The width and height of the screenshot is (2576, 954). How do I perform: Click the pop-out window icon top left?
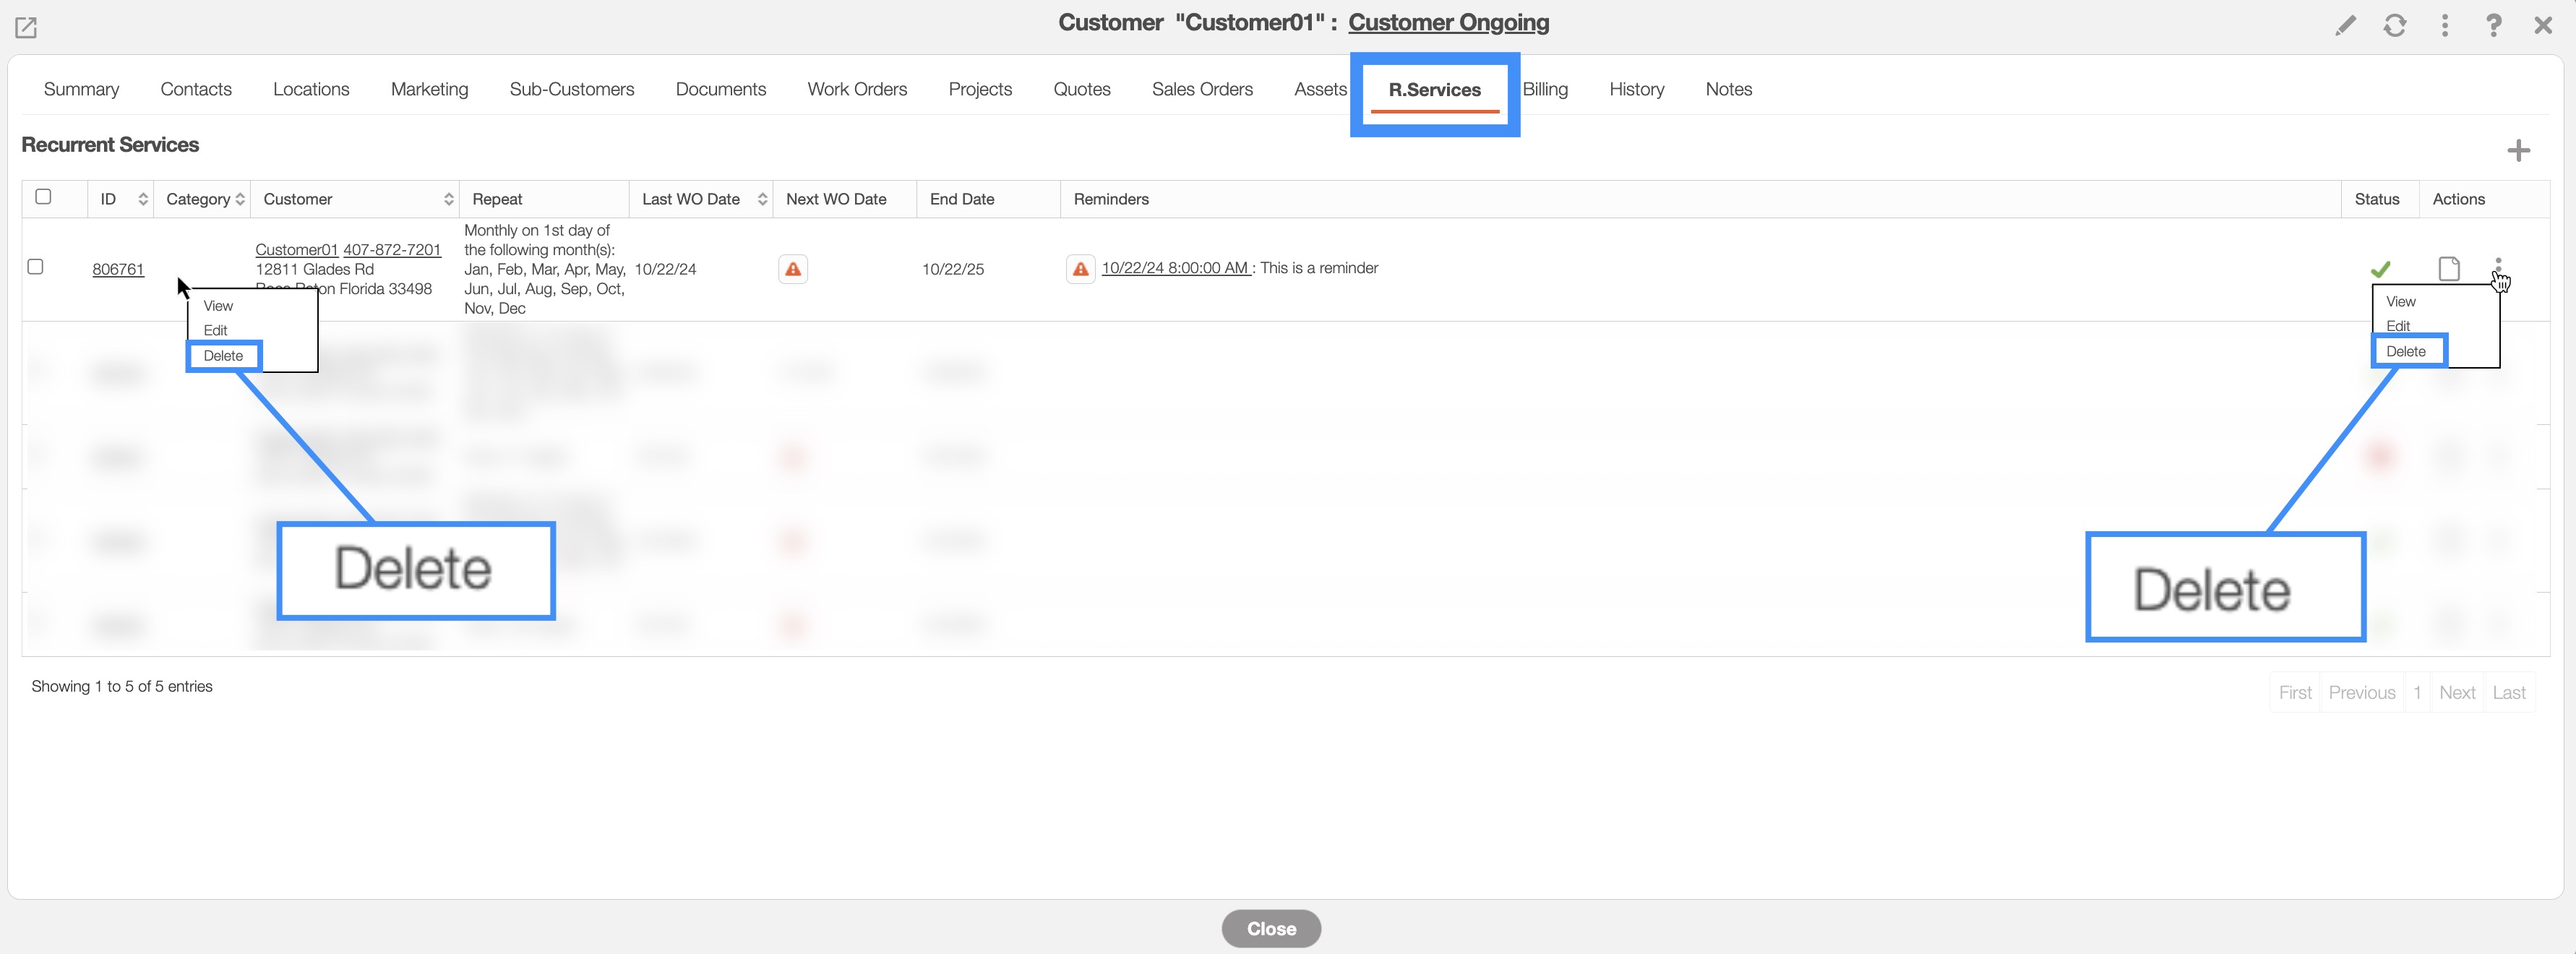pyautogui.click(x=26, y=28)
